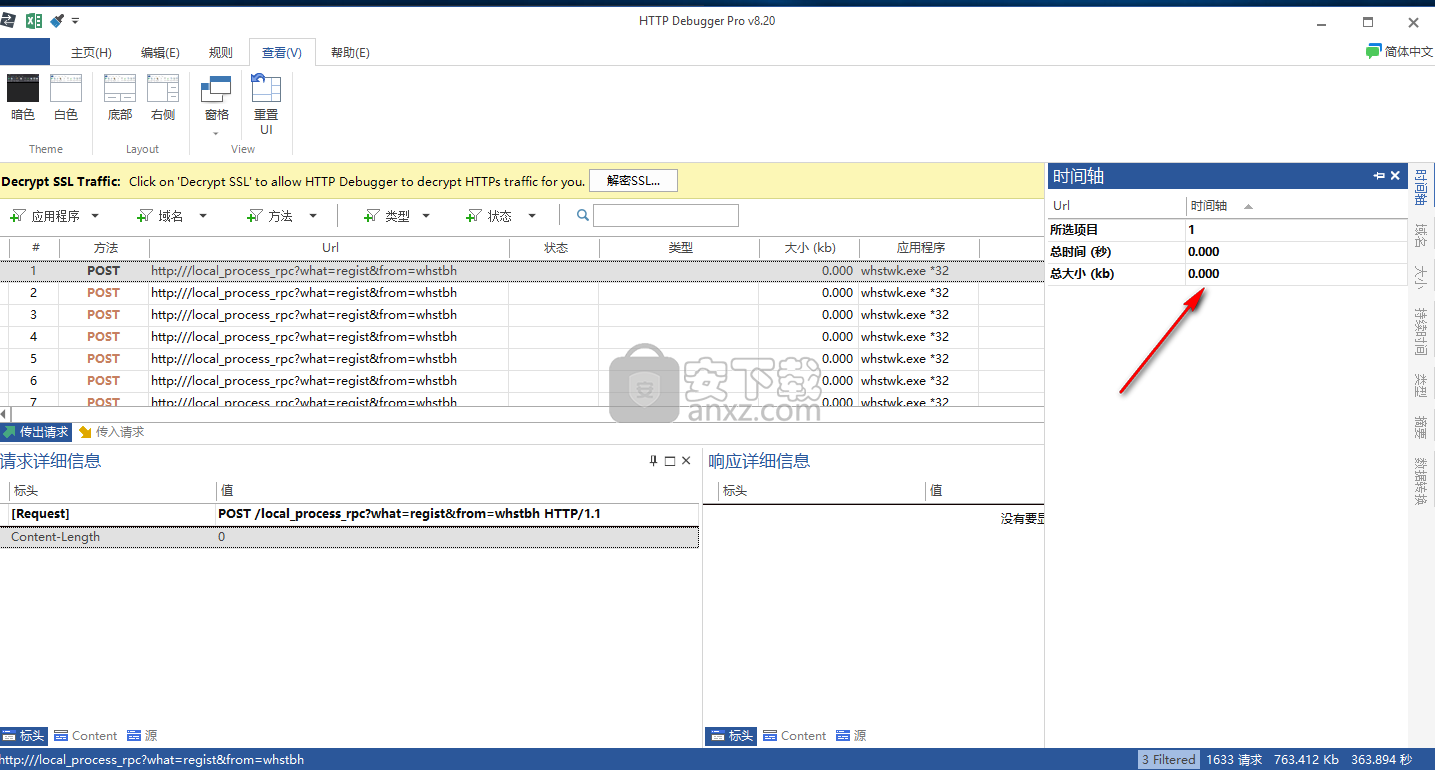Screen dimensions: 1435x770
Task: Focus the search filter input box
Action: coord(666,215)
